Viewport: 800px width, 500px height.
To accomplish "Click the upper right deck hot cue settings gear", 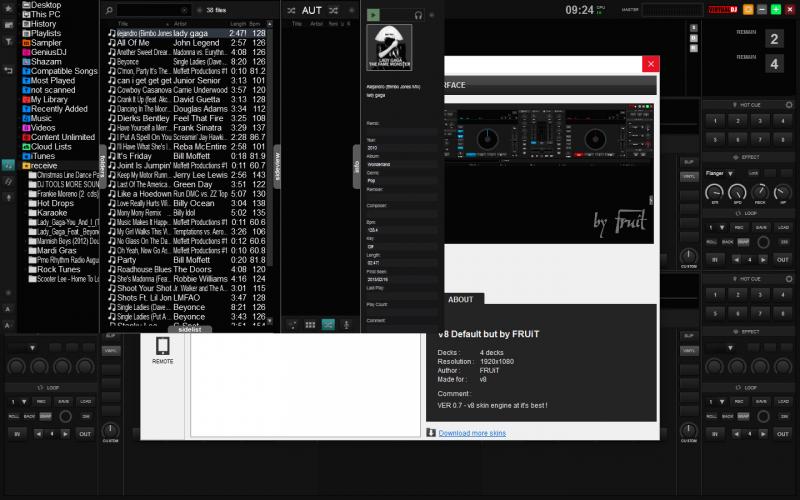I will pyautogui.click(x=789, y=105).
